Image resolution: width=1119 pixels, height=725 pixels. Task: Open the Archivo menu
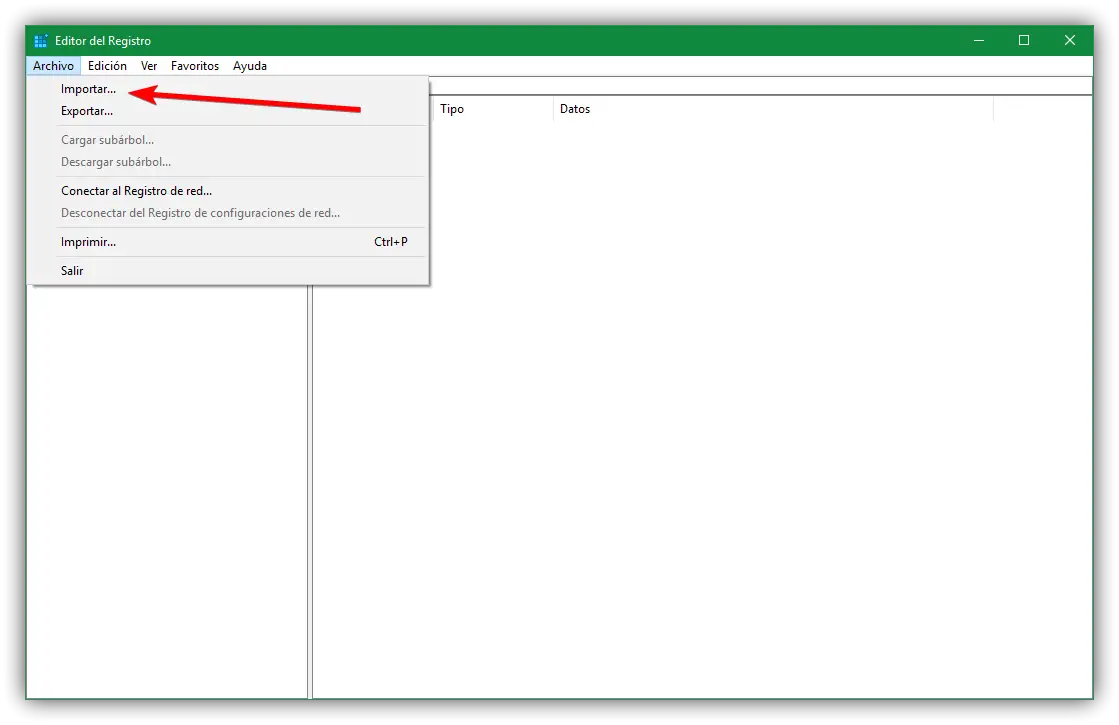54,66
